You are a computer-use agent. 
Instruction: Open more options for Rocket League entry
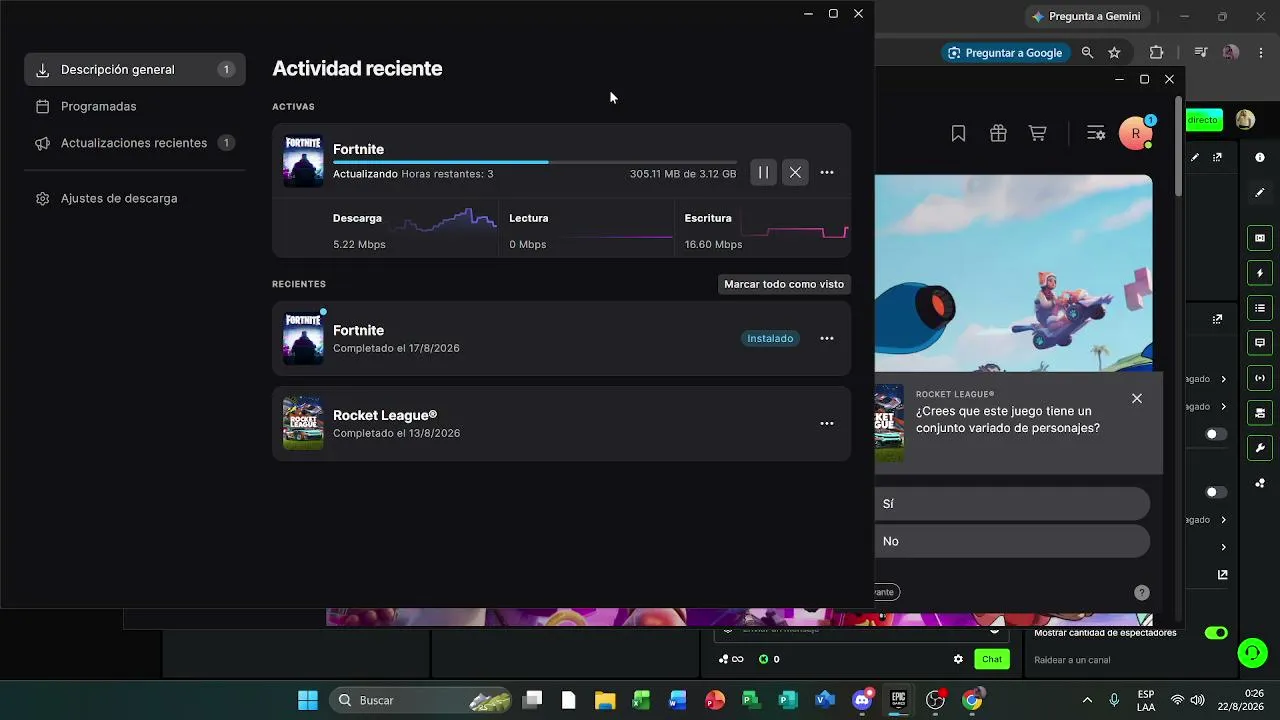[x=827, y=424]
